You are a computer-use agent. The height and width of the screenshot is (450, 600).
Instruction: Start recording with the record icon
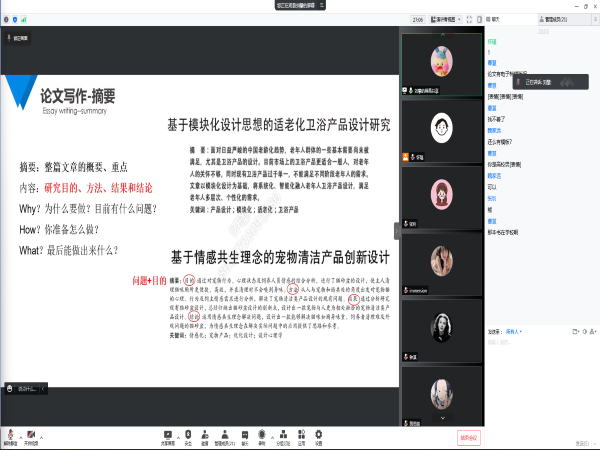coord(262,435)
